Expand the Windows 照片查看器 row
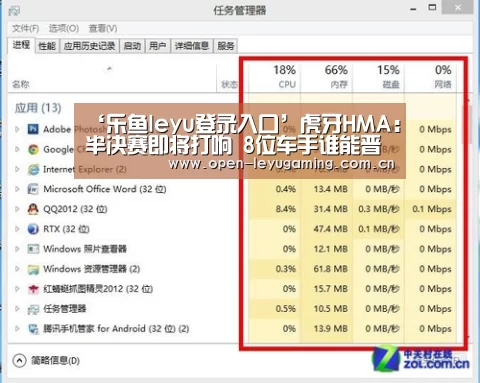480x383 pixels. (x=17, y=249)
